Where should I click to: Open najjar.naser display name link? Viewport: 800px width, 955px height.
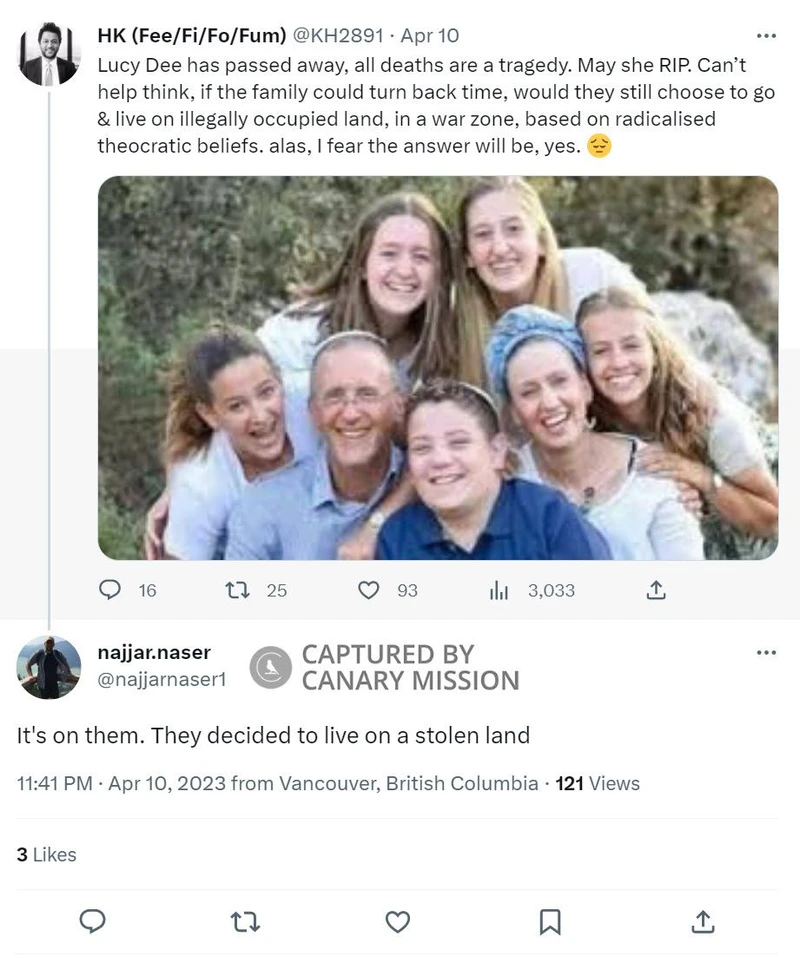(x=154, y=652)
